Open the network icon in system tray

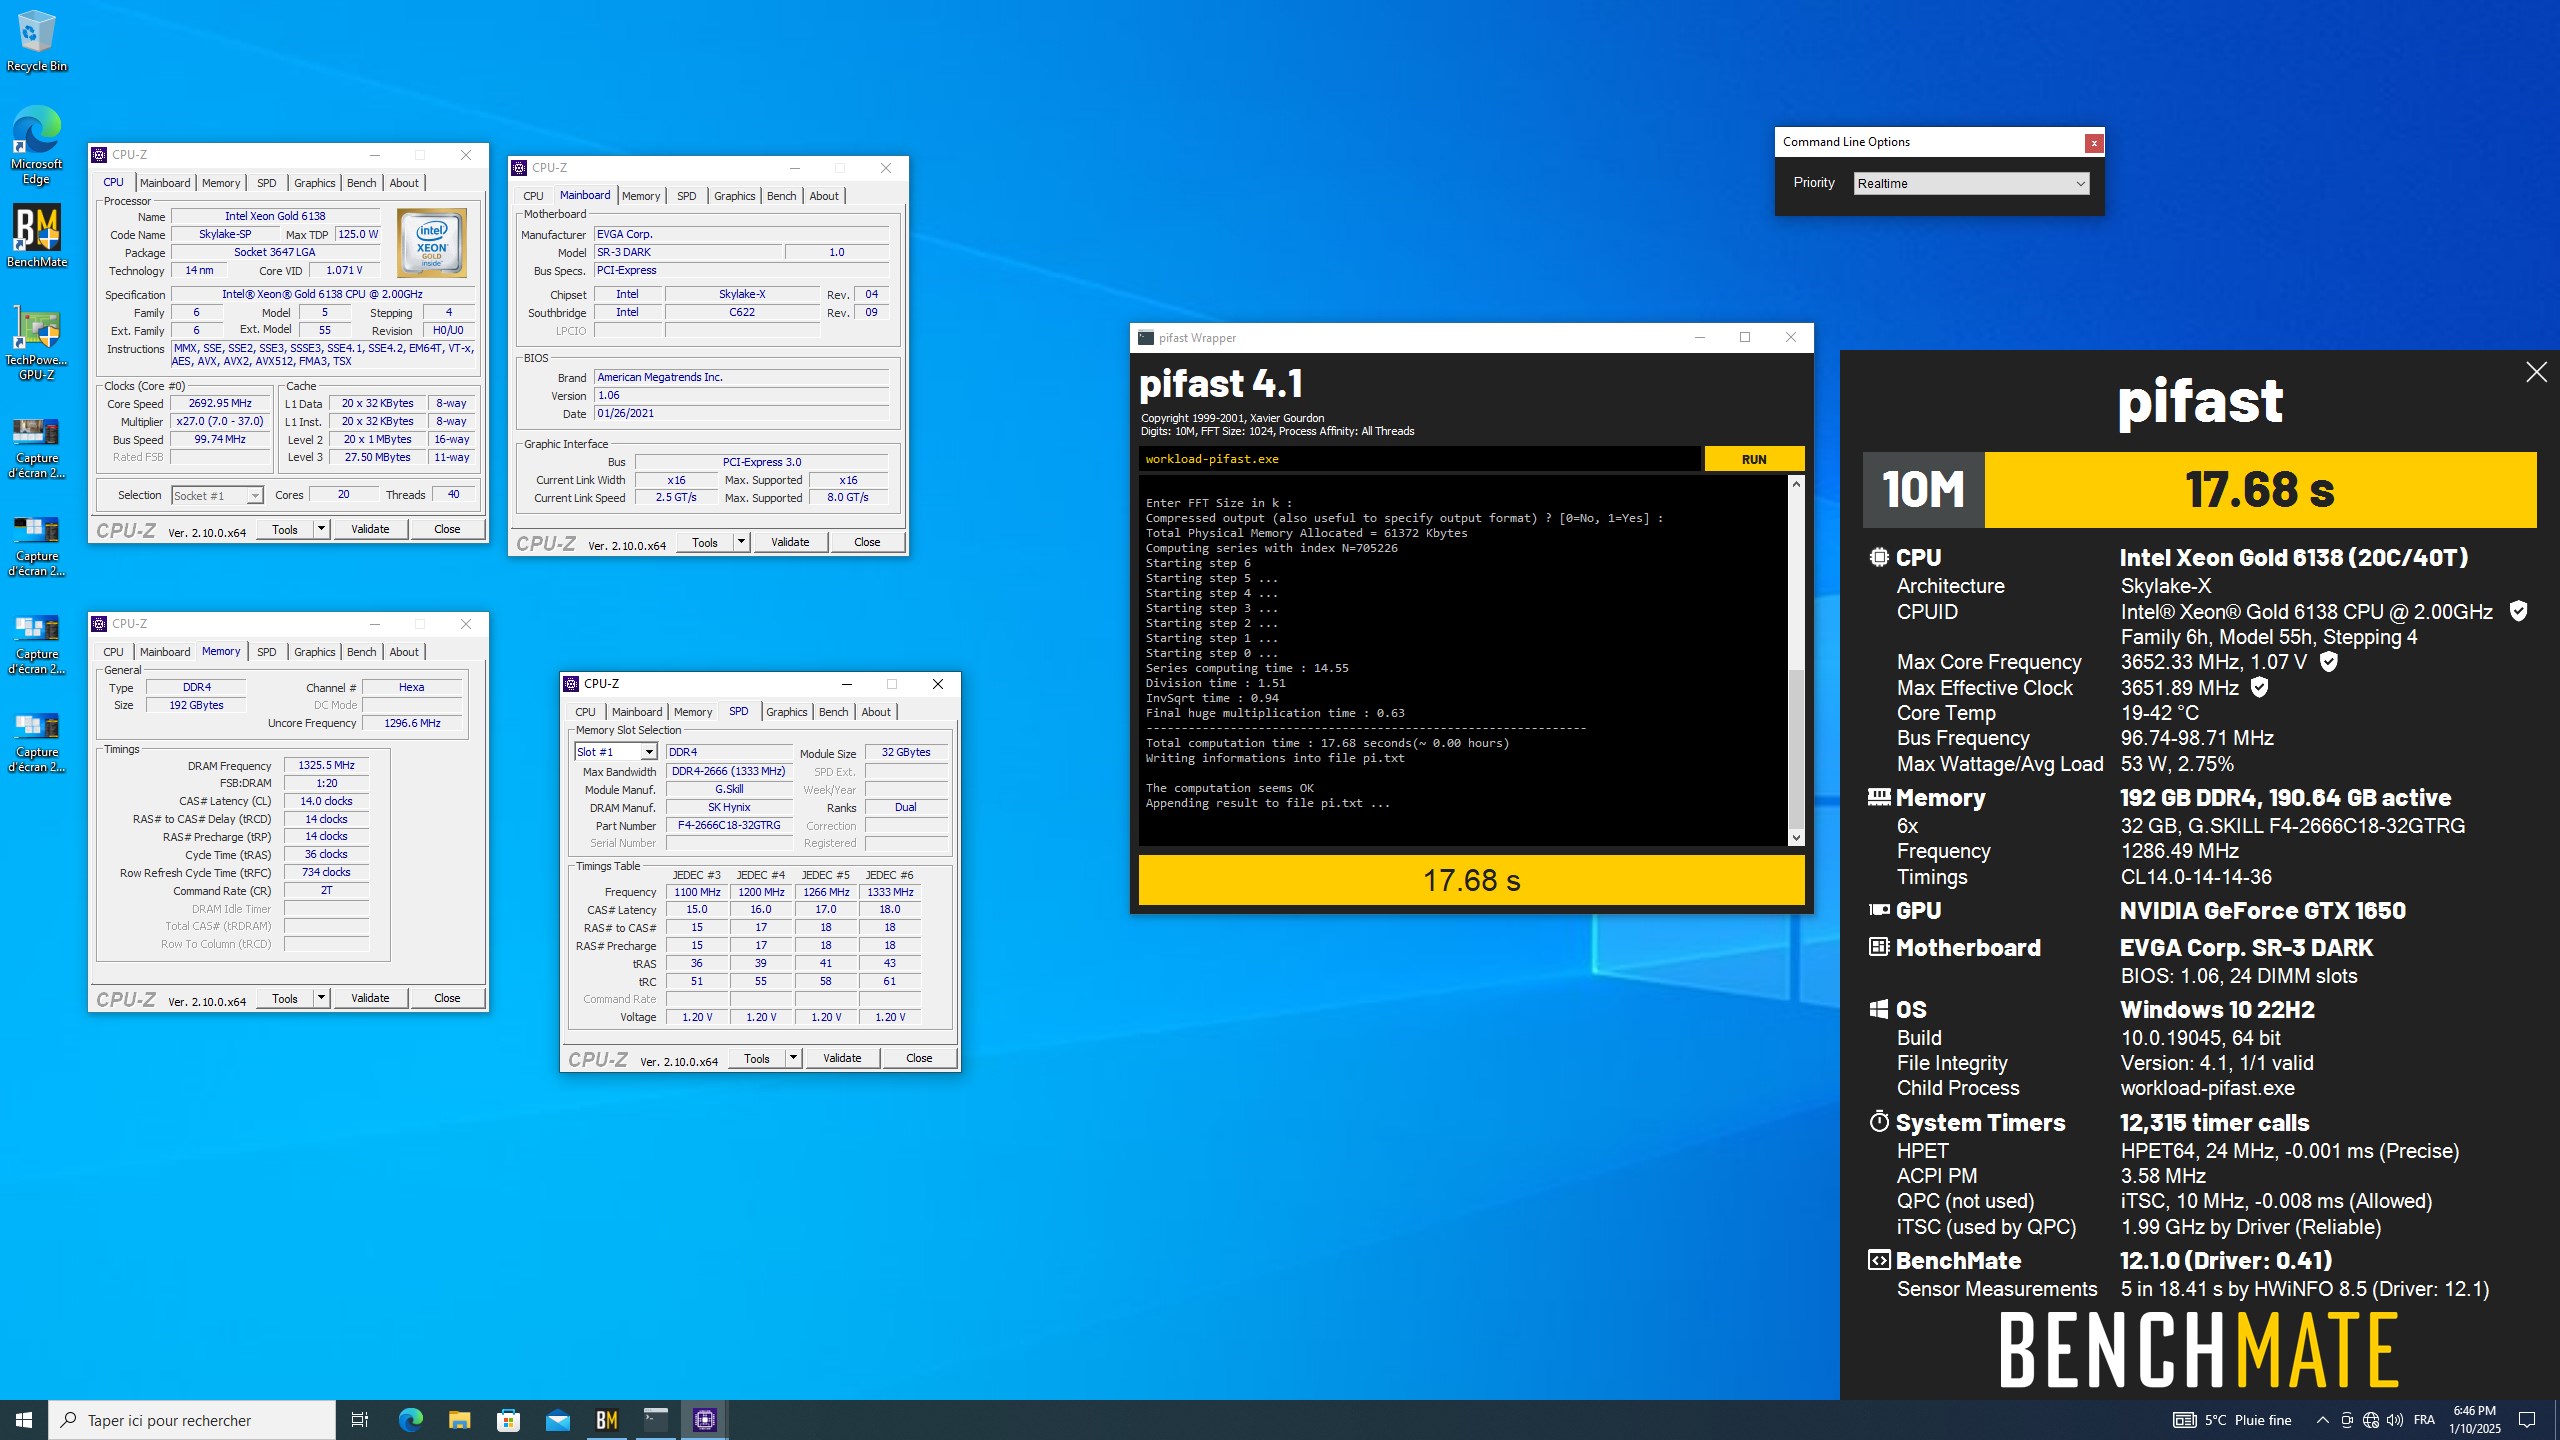[x=2370, y=1420]
